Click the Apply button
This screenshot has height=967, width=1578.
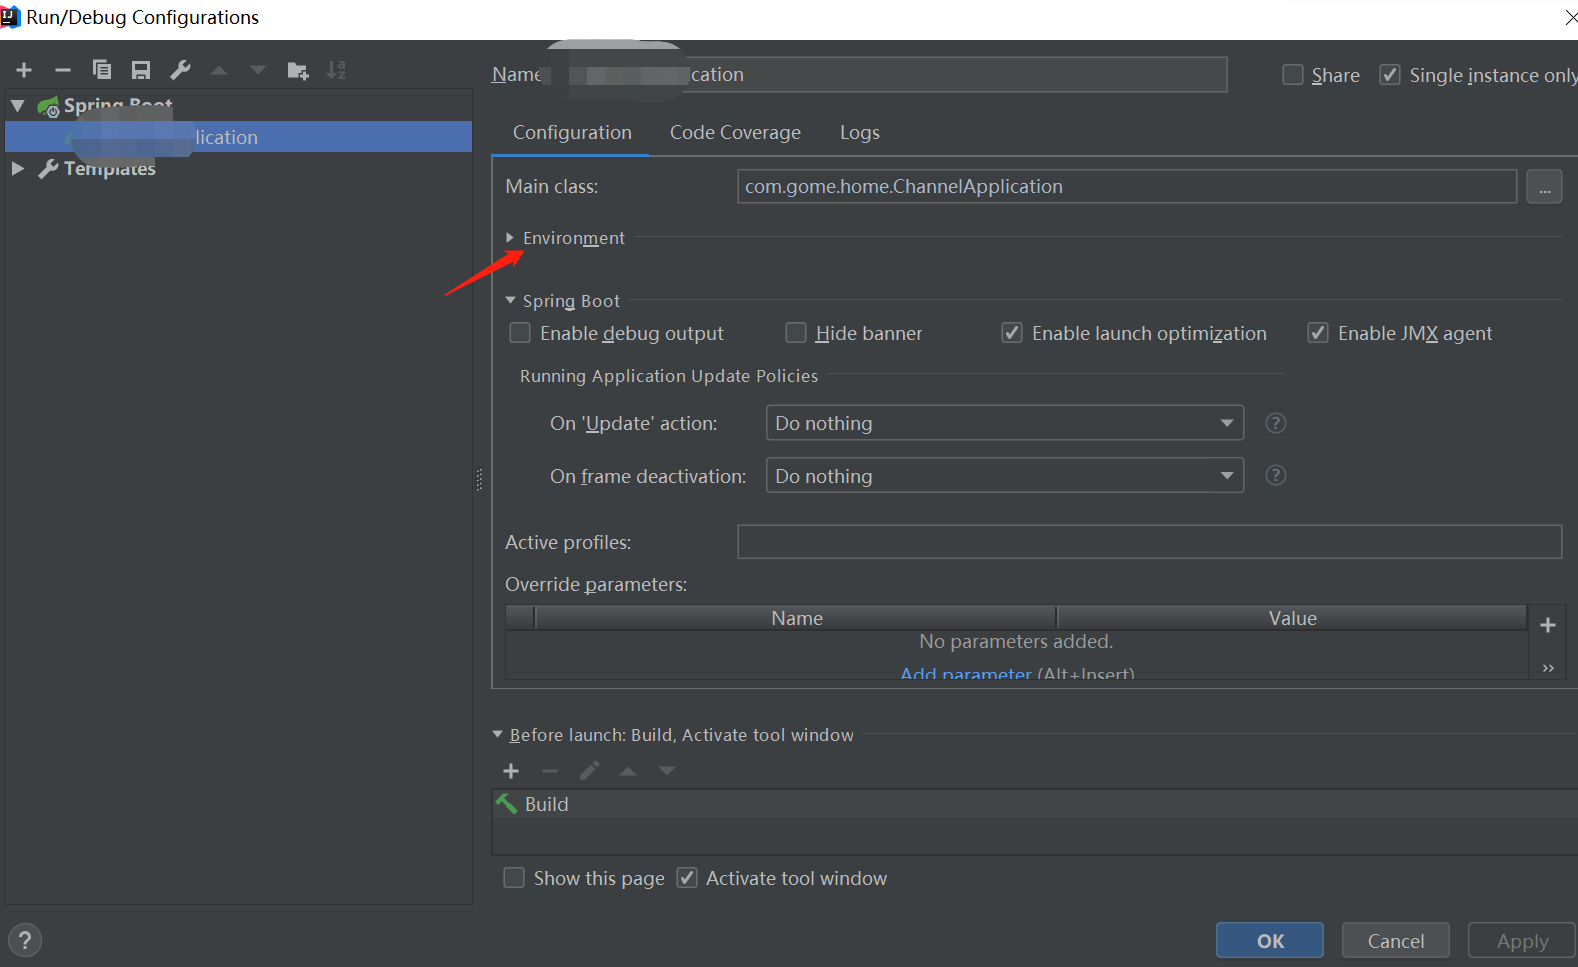(1522, 941)
